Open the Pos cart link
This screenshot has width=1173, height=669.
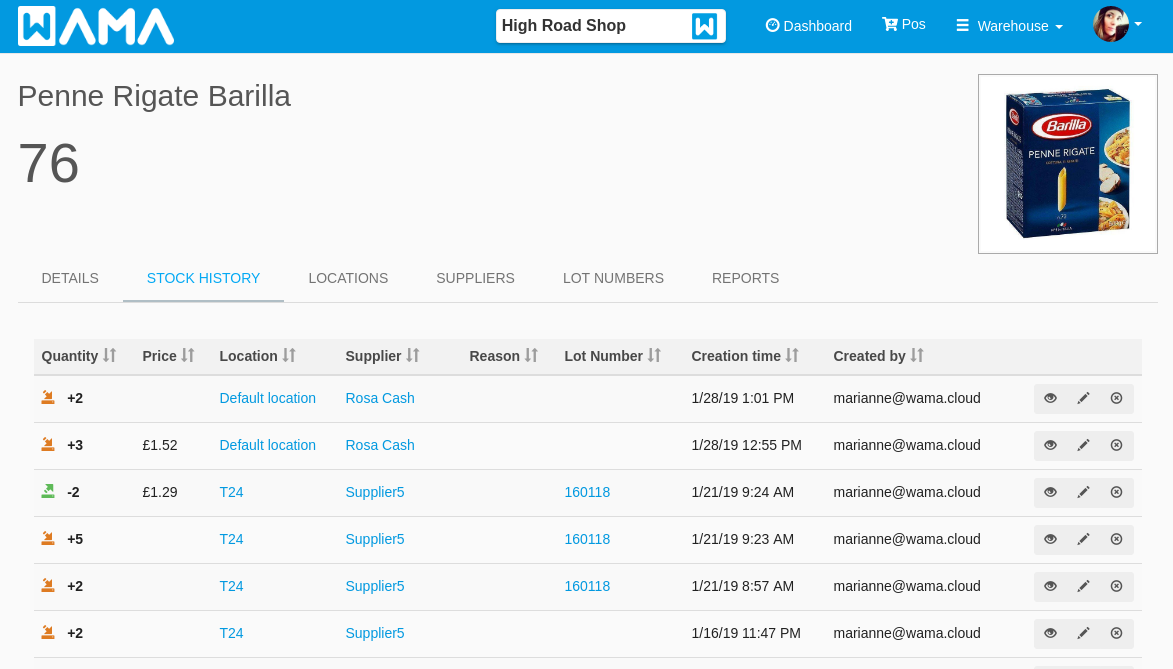click(904, 25)
